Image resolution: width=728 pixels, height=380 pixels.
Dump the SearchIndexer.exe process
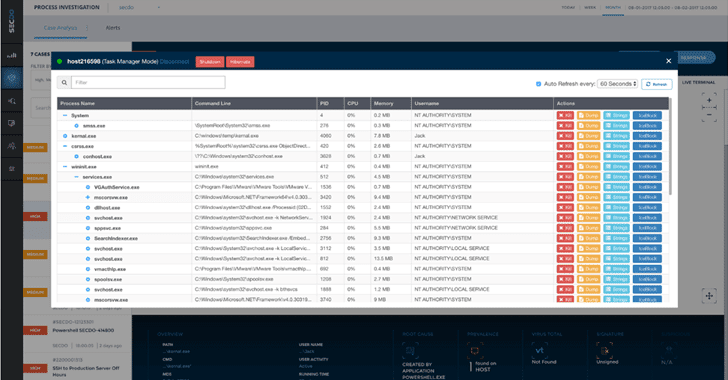588,238
